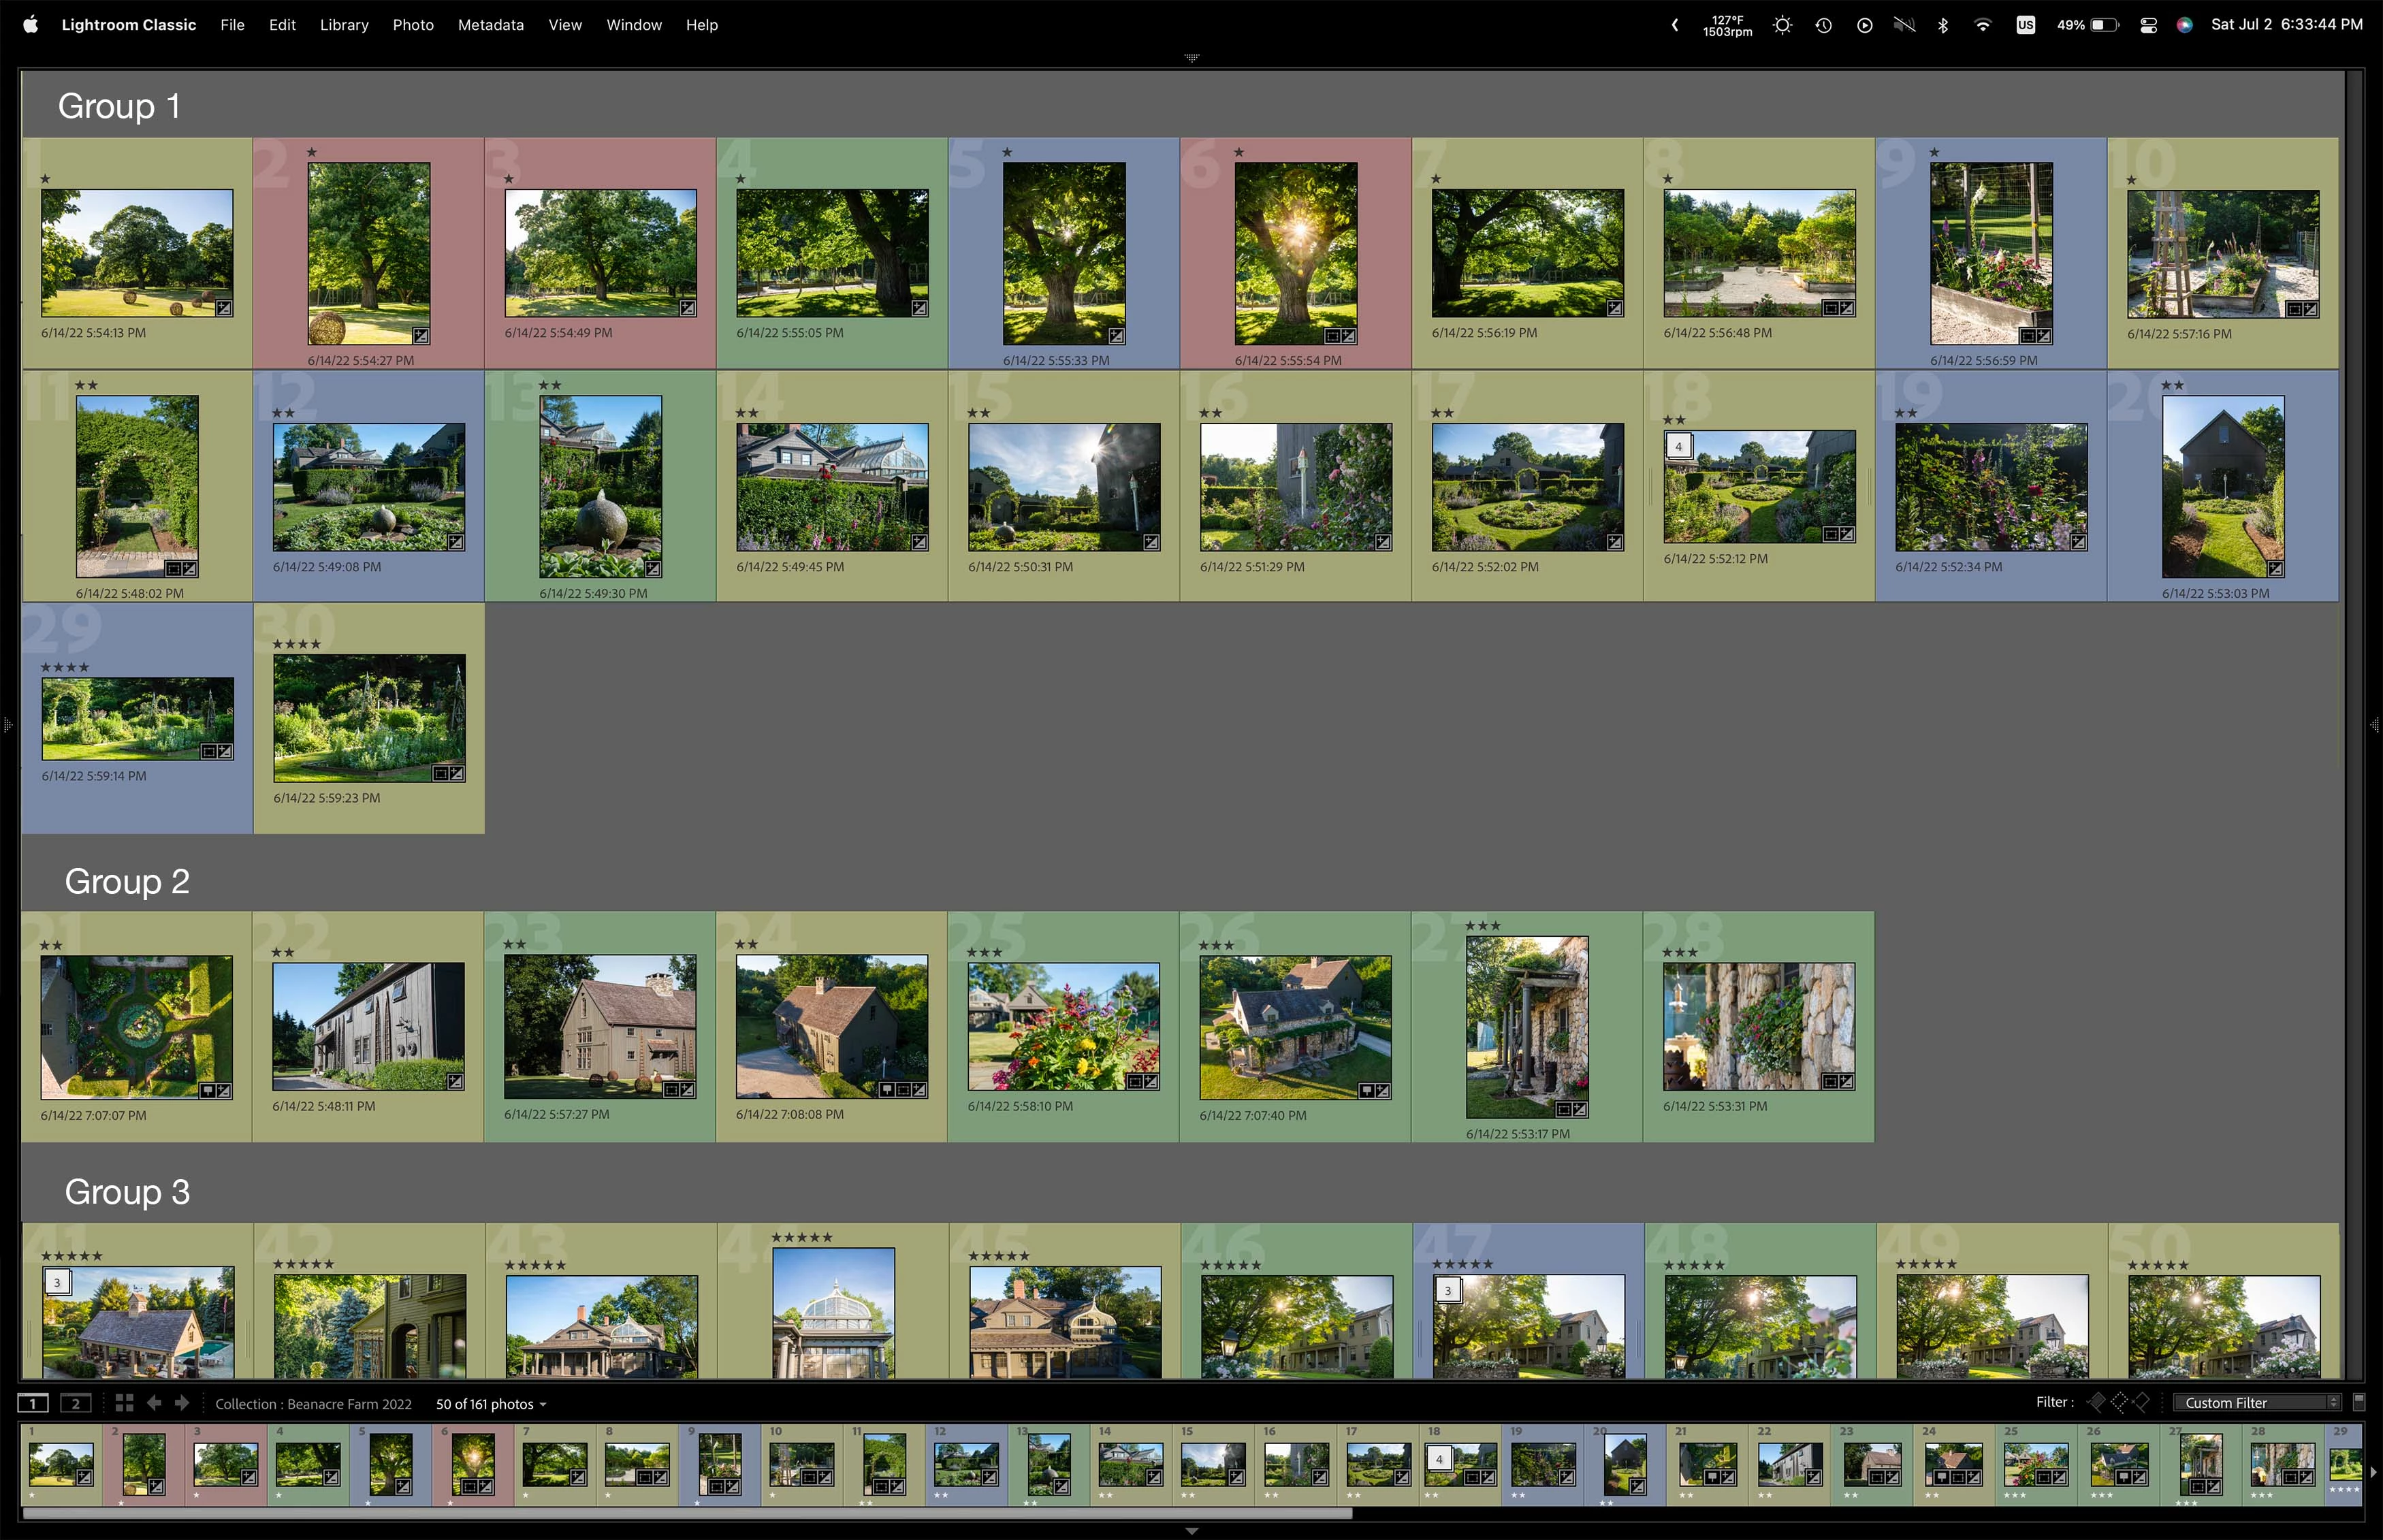Click stack badge 3 on photo 41
Image resolution: width=2383 pixels, height=1540 pixels.
[57, 1282]
